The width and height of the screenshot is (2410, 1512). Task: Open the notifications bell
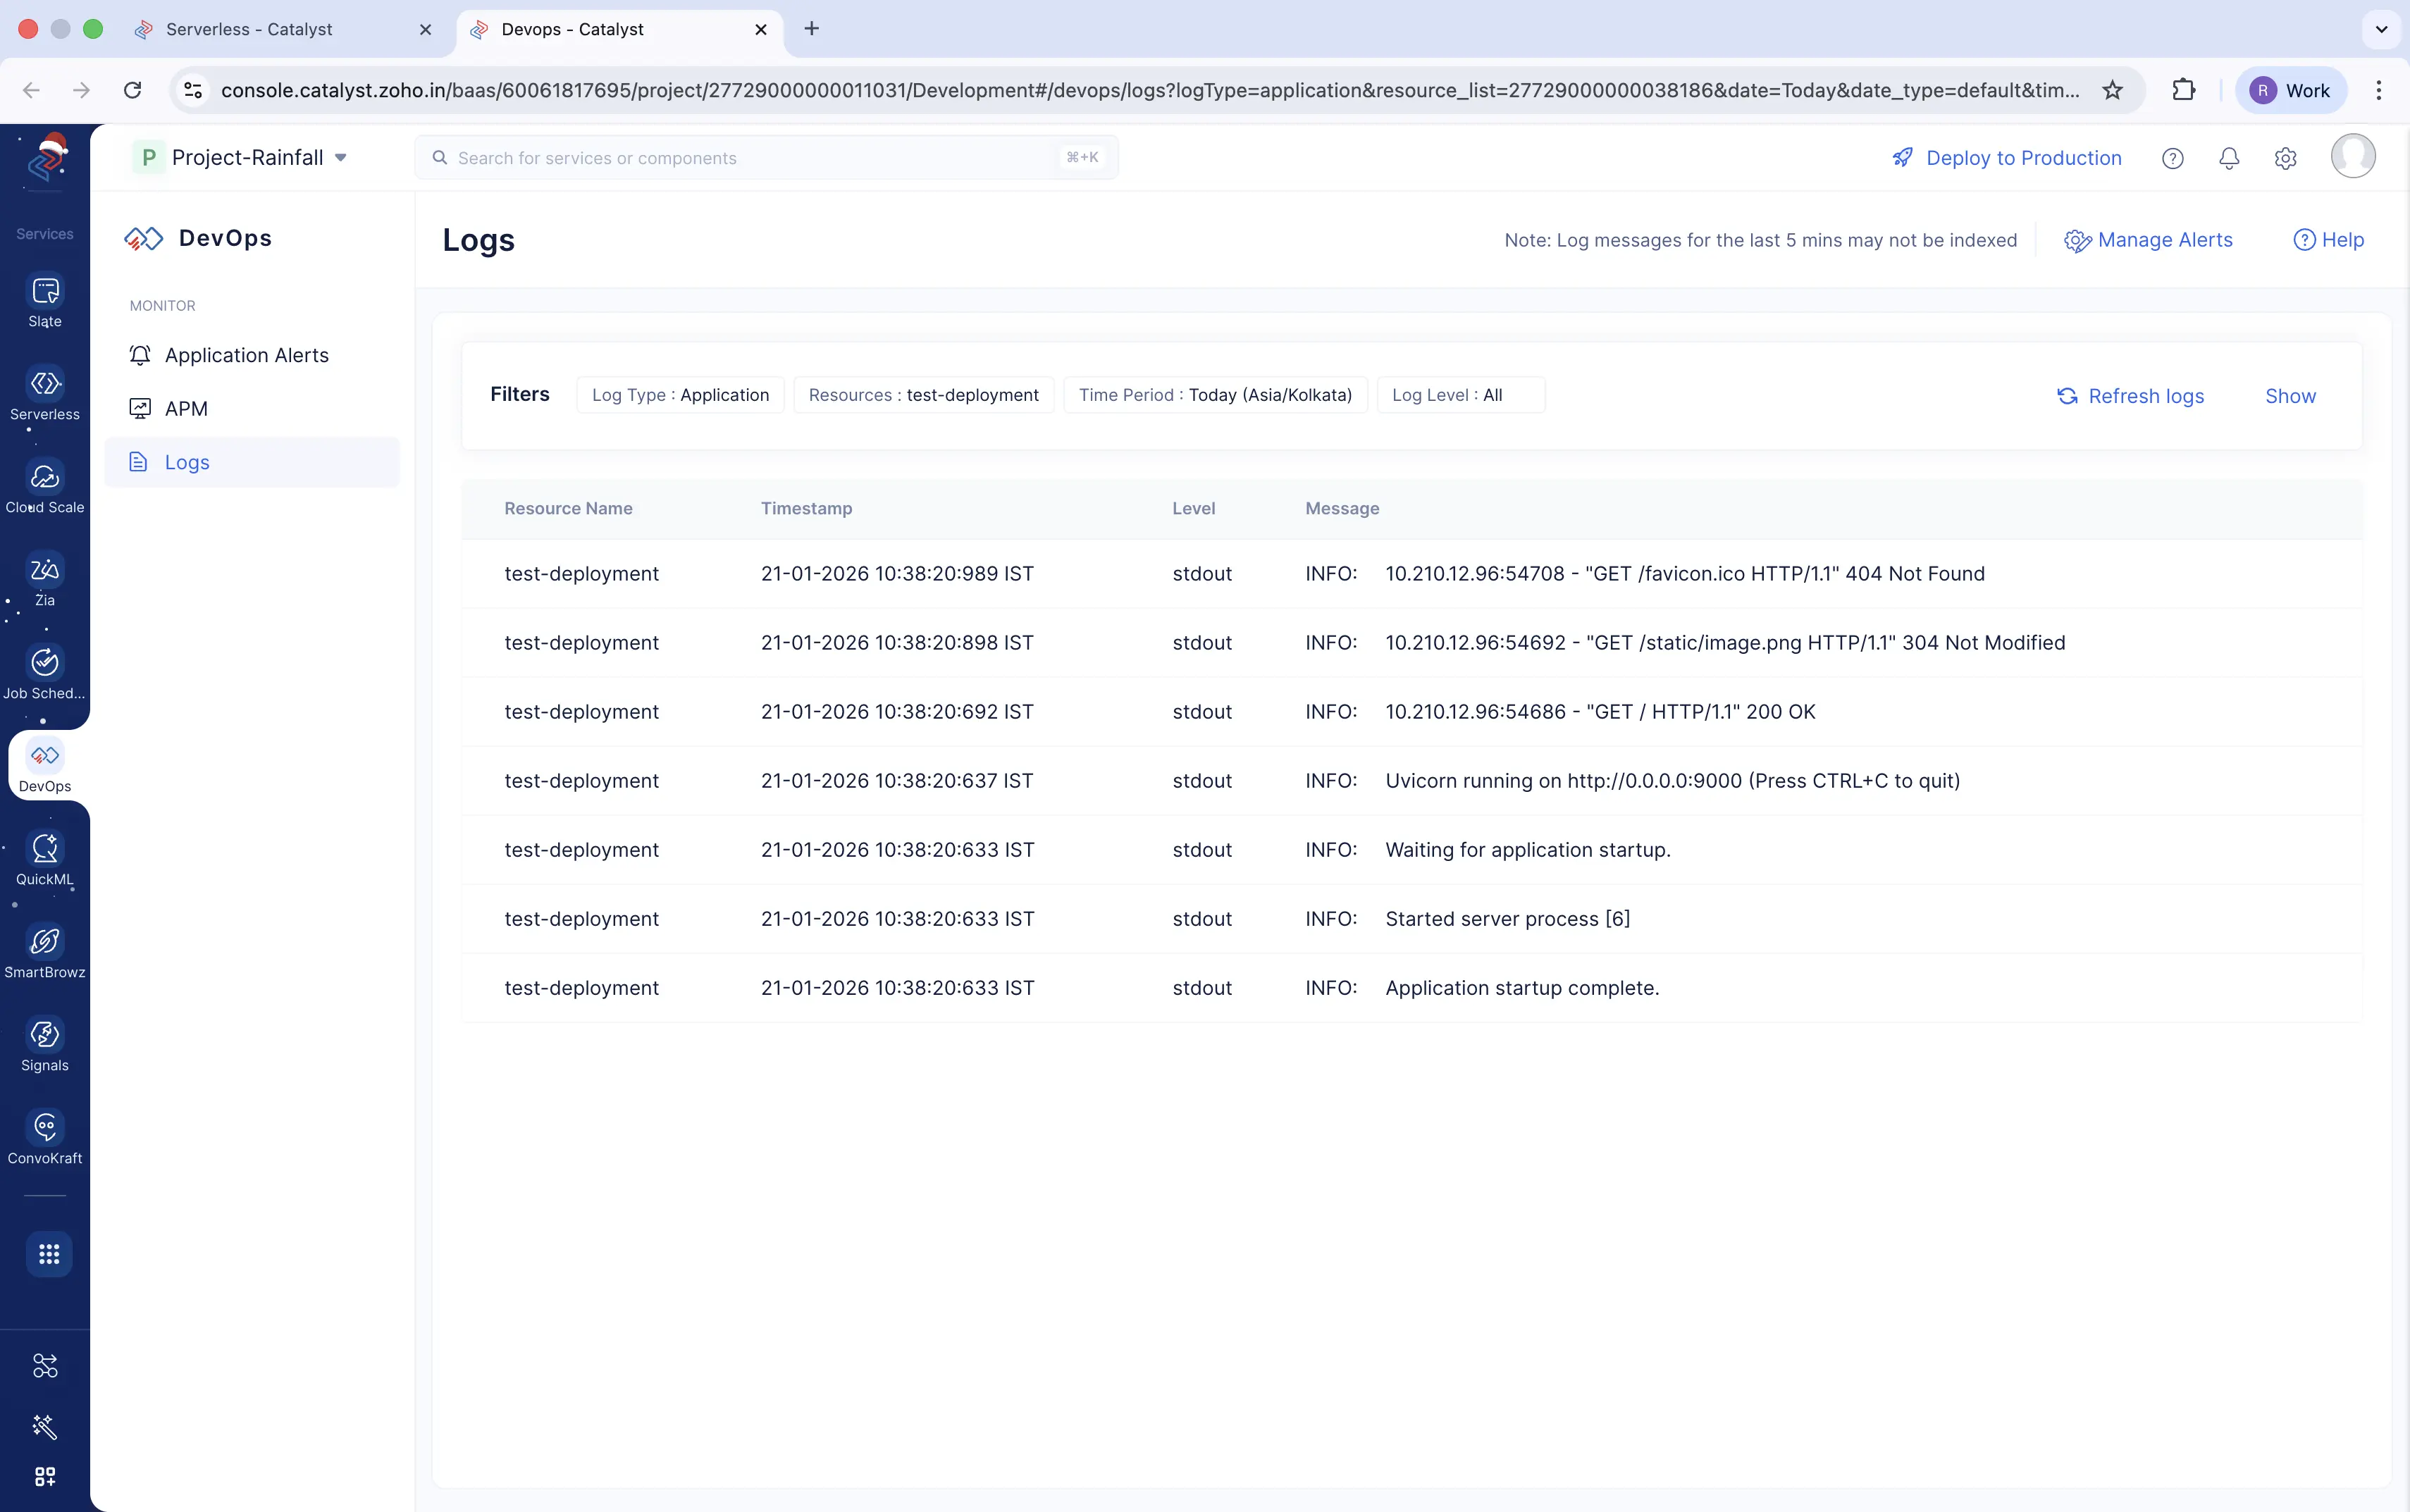click(x=2228, y=157)
